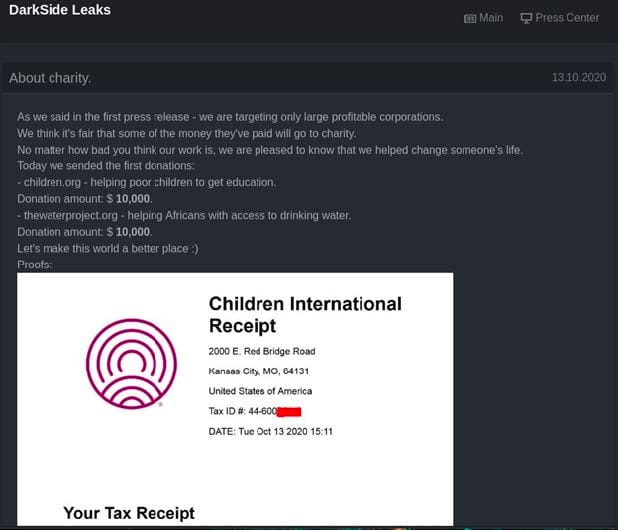
Task: Click the first press release sentence
Action: [x=230, y=117]
